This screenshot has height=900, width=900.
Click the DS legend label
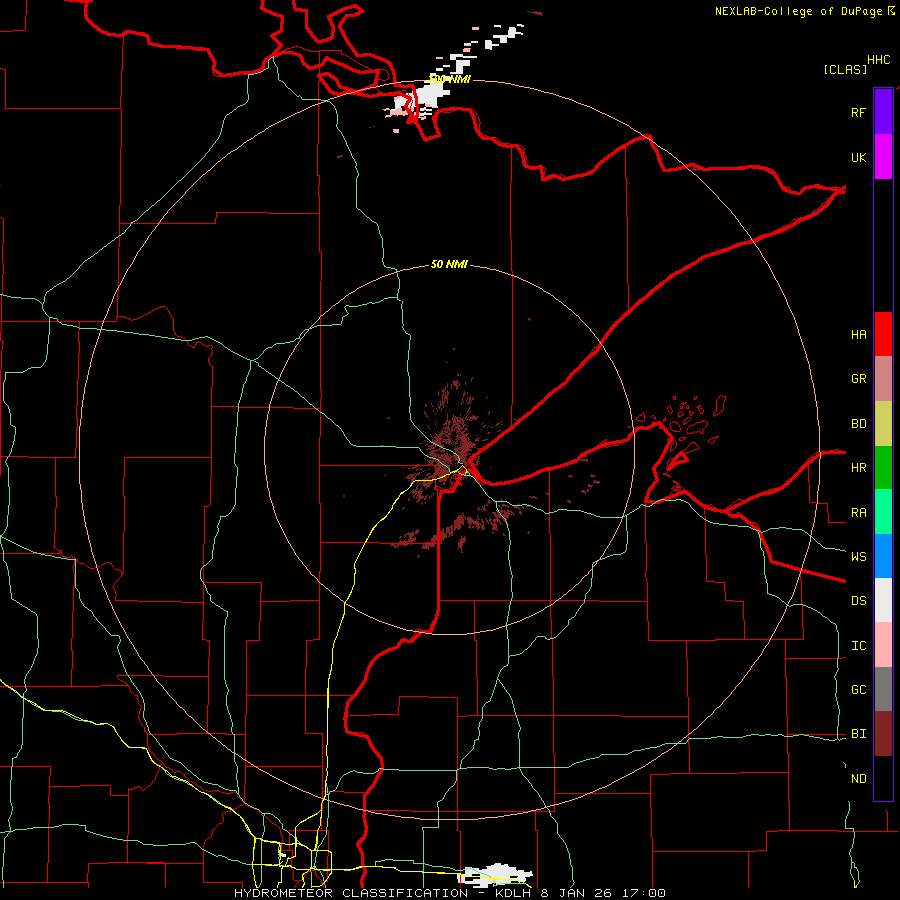point(858,601)
